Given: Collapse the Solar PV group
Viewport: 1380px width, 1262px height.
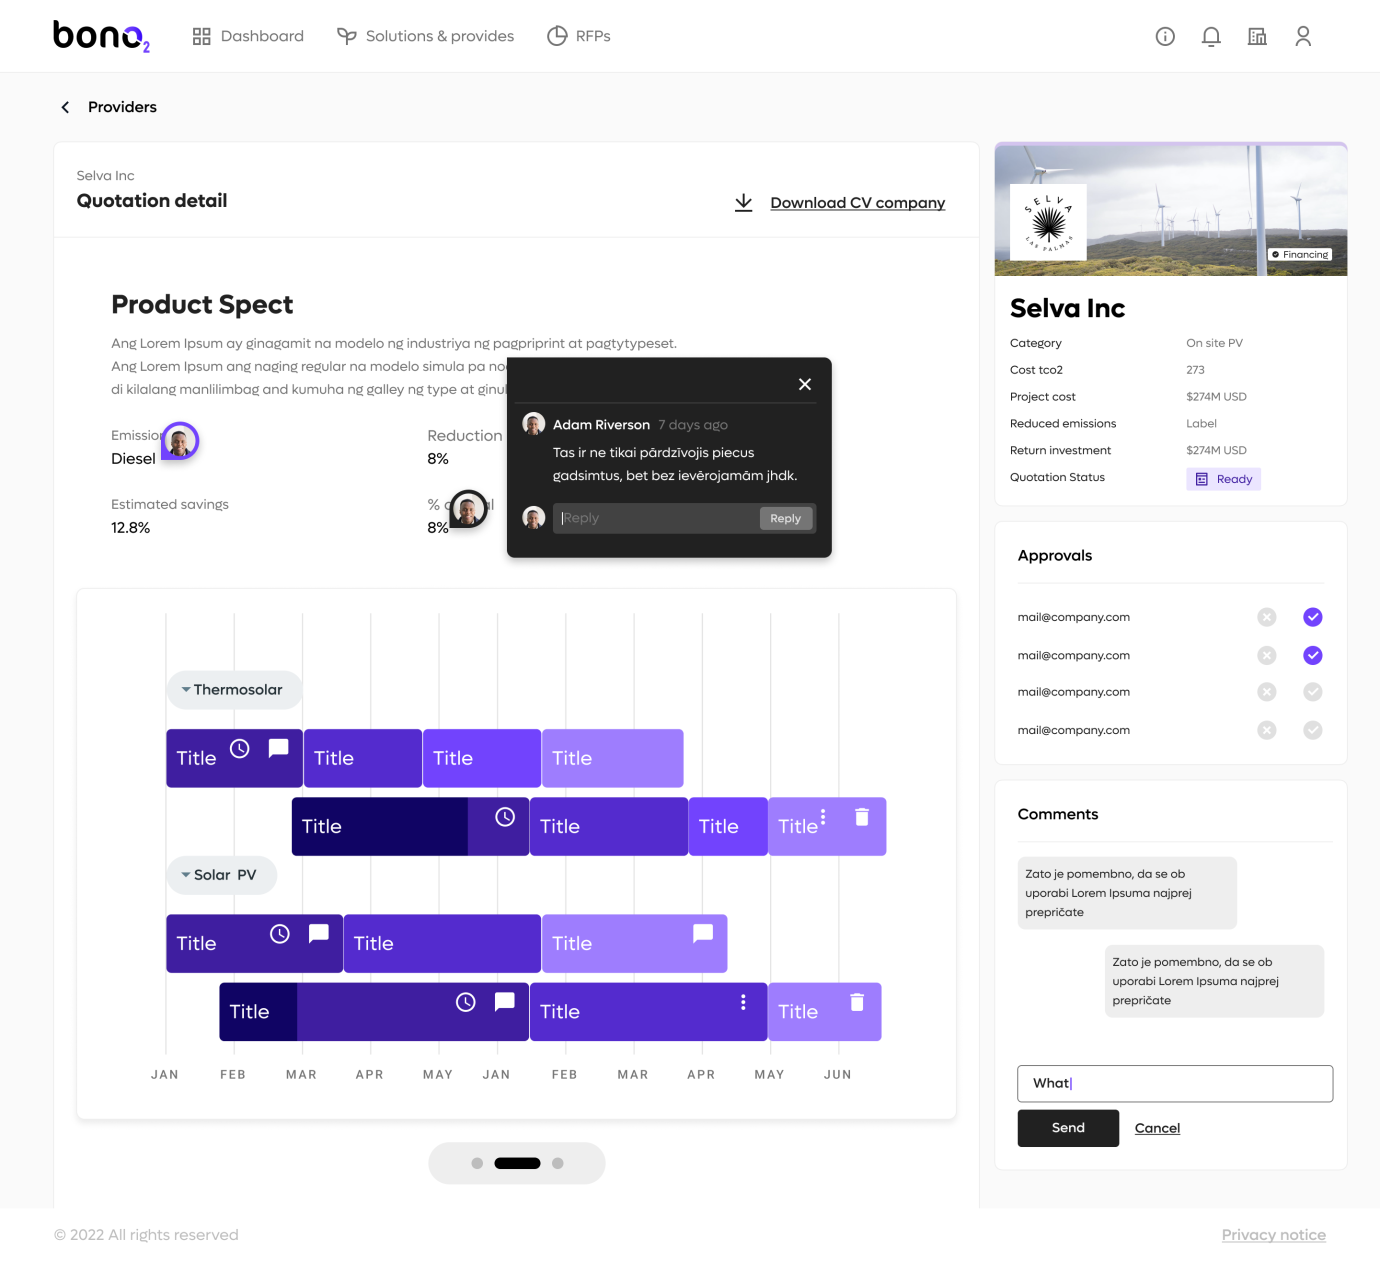Looking at the screenshot, I should (x=185, y=875).
